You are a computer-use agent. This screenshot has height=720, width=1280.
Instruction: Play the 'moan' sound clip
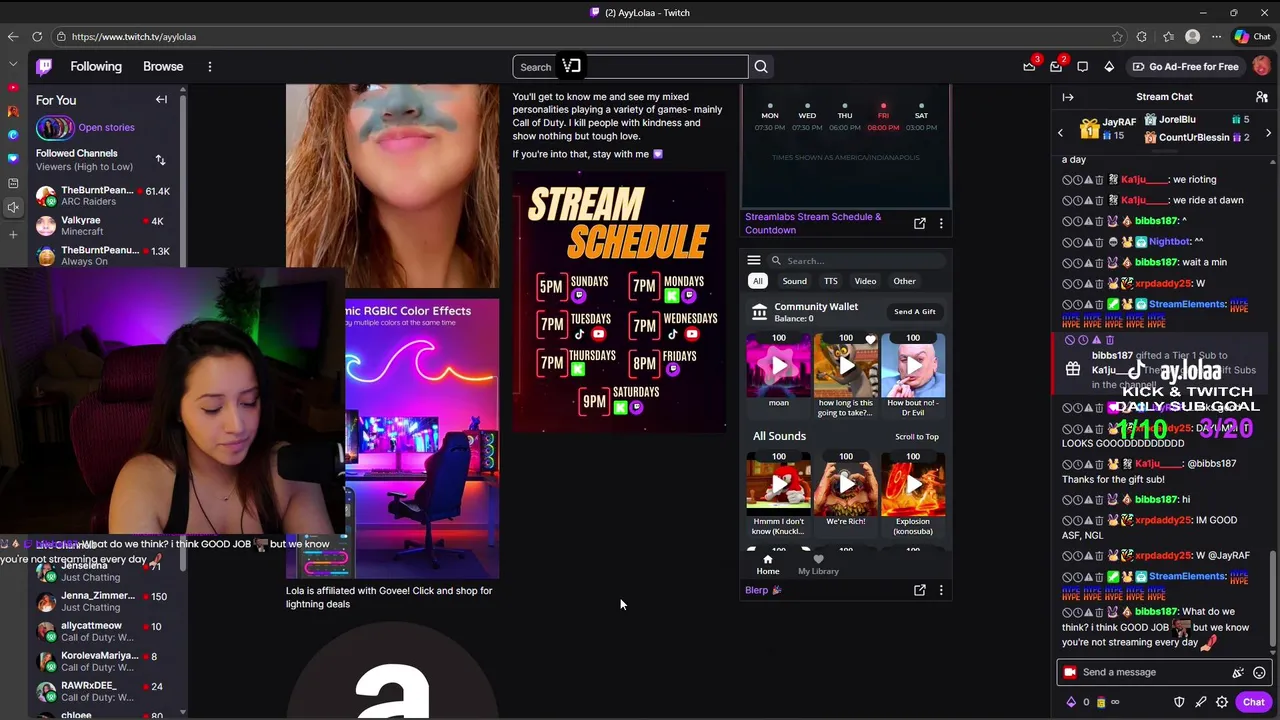pyautogui.click(x=779, y=366)
